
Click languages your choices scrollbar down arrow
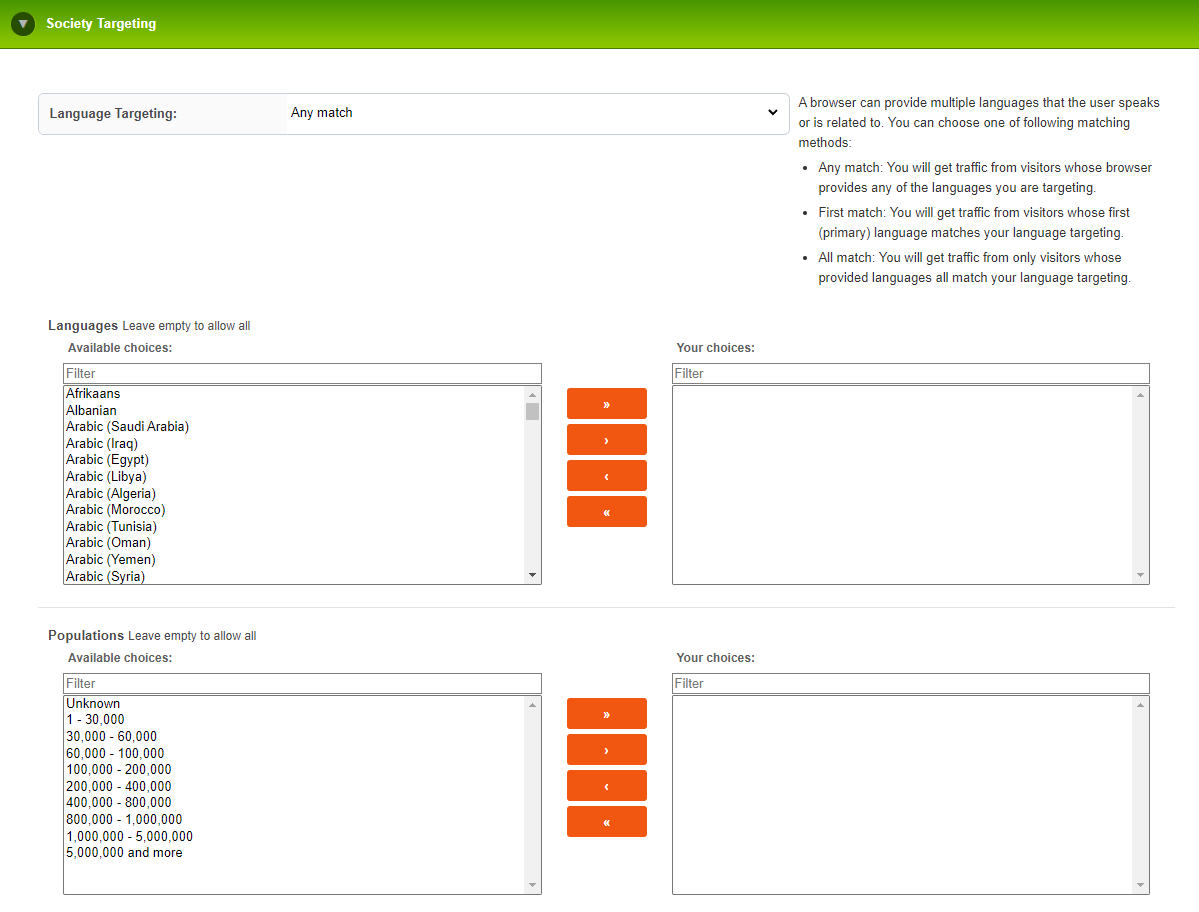point(1140,575)
